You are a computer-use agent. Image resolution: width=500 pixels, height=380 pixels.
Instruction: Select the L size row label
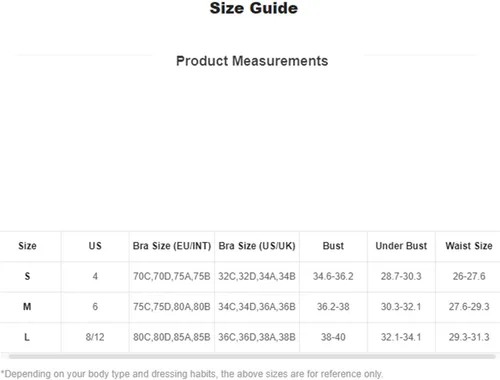tap(27, 337)
